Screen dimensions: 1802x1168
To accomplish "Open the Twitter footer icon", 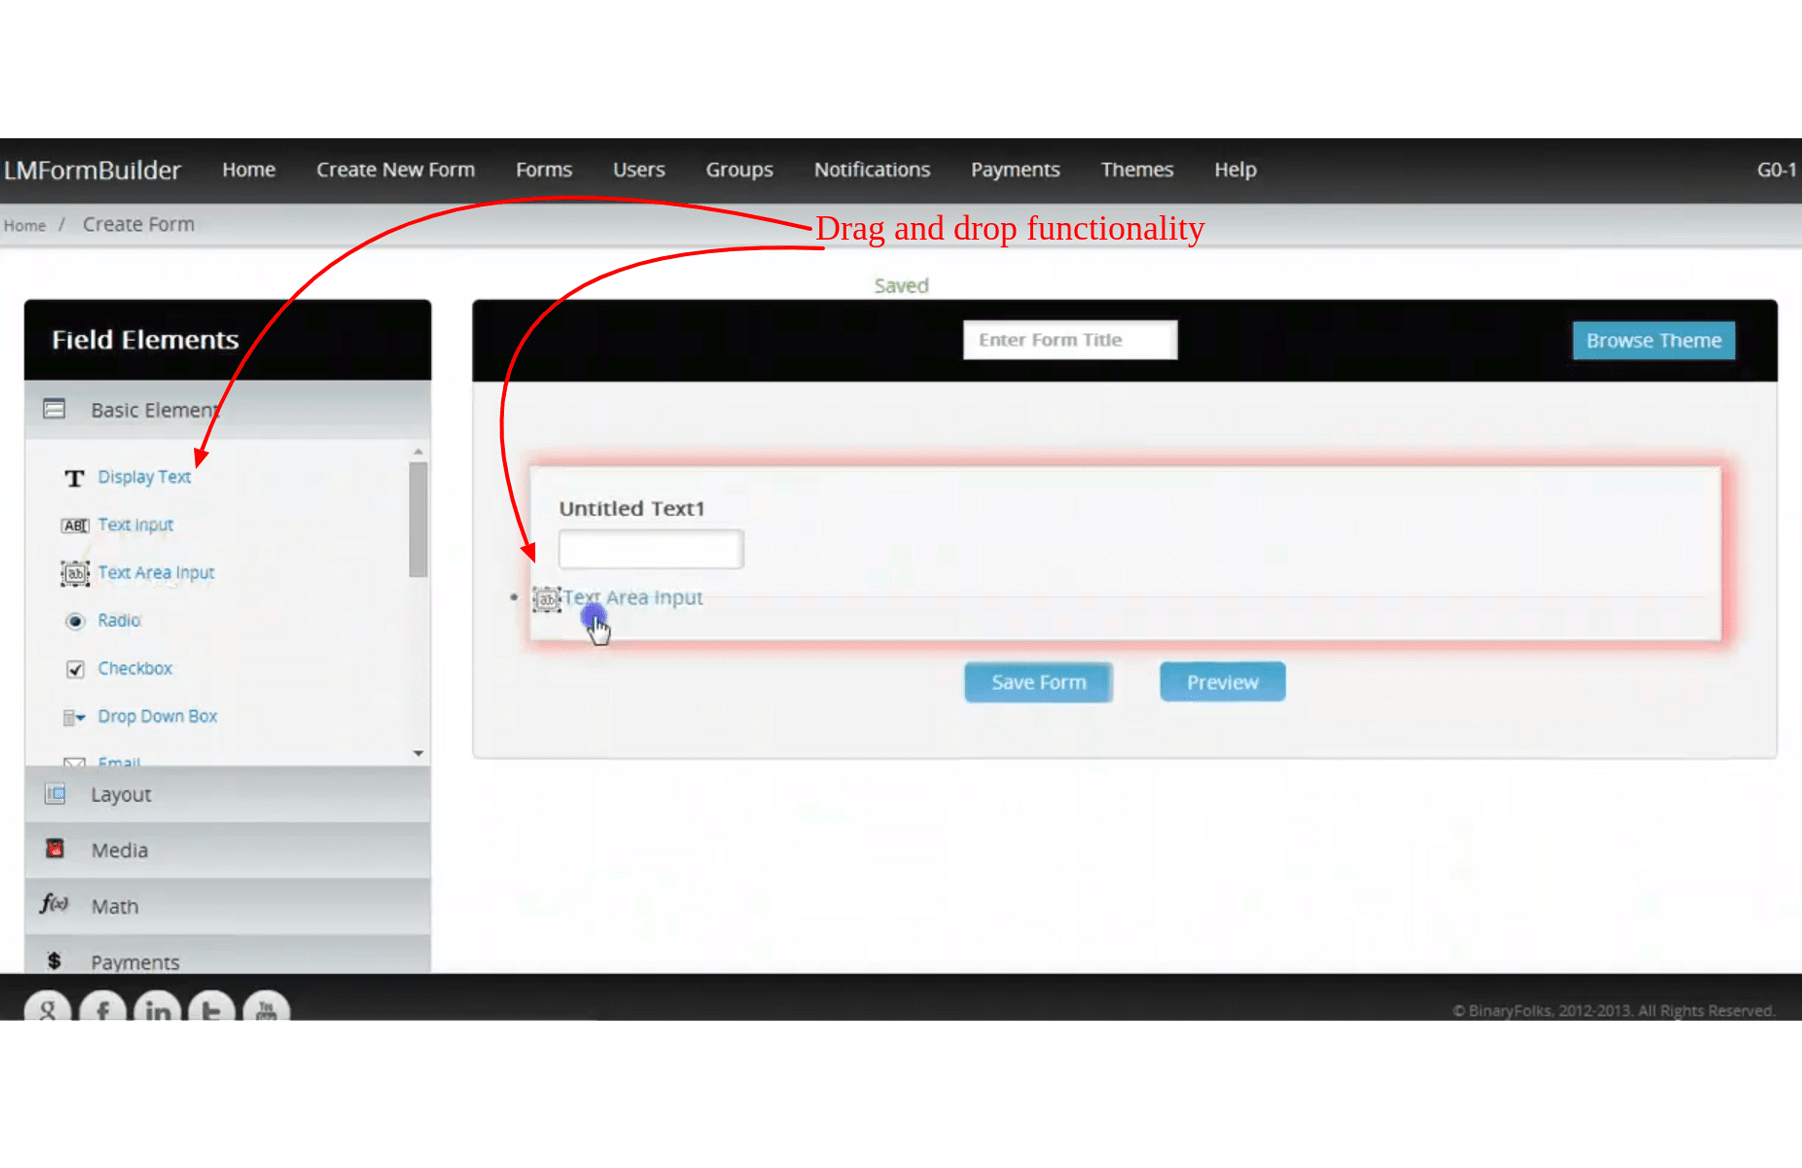I will pos(212,1008).
